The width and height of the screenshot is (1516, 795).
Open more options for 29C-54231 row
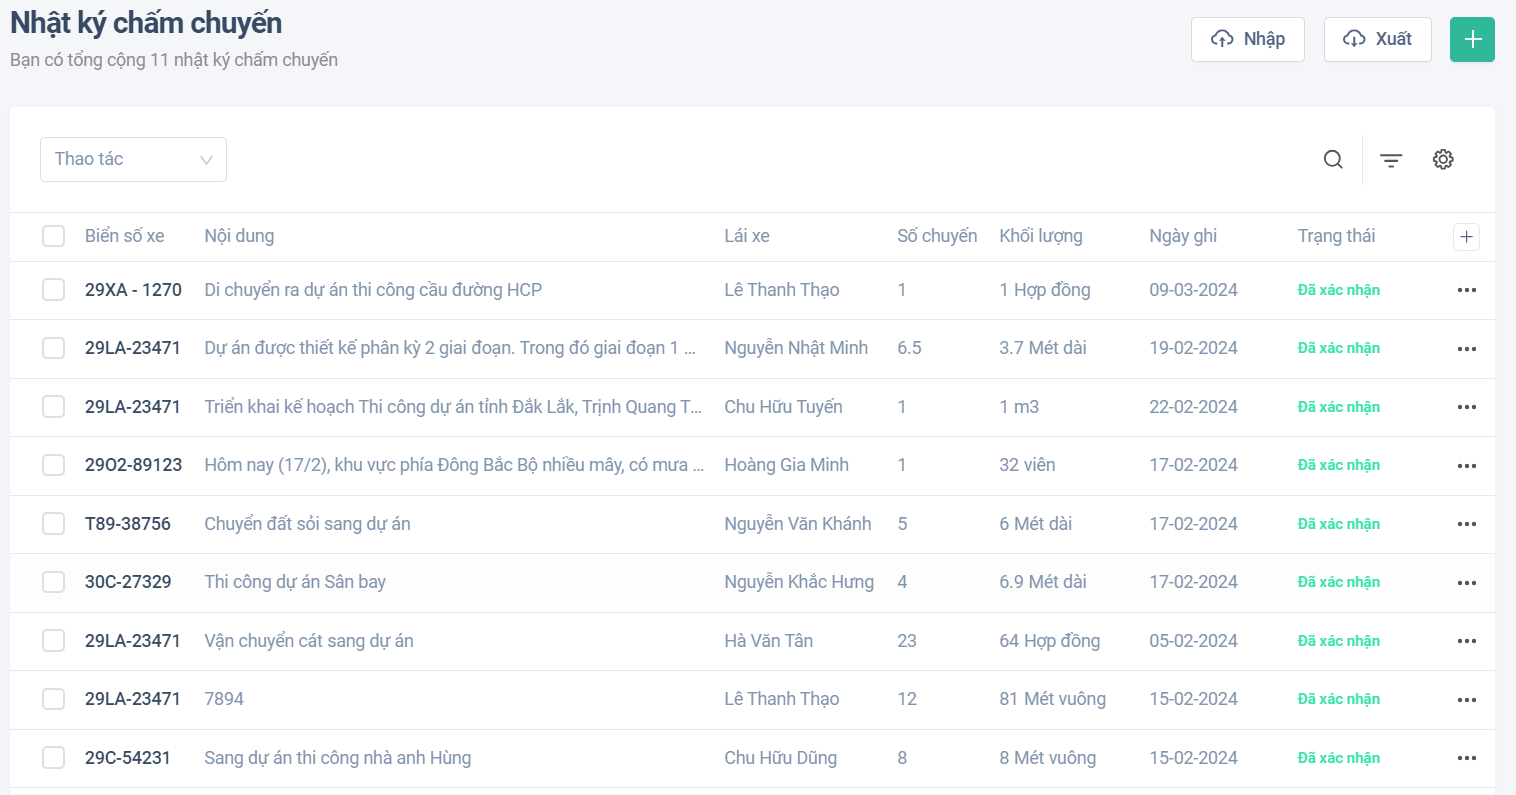(1467, 759)
